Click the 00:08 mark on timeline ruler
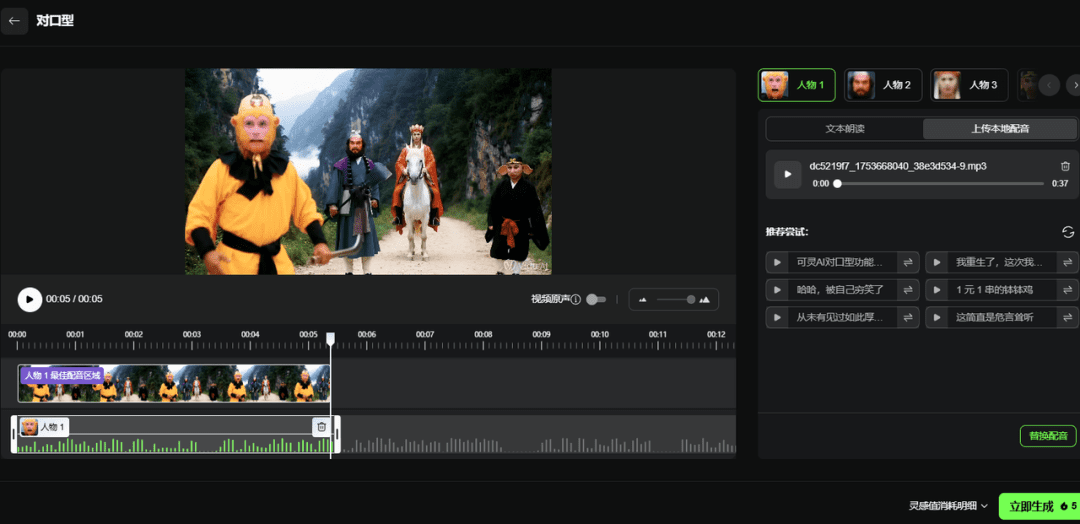Viewport: 1080px width, 524px height. [x=483, y=335]
